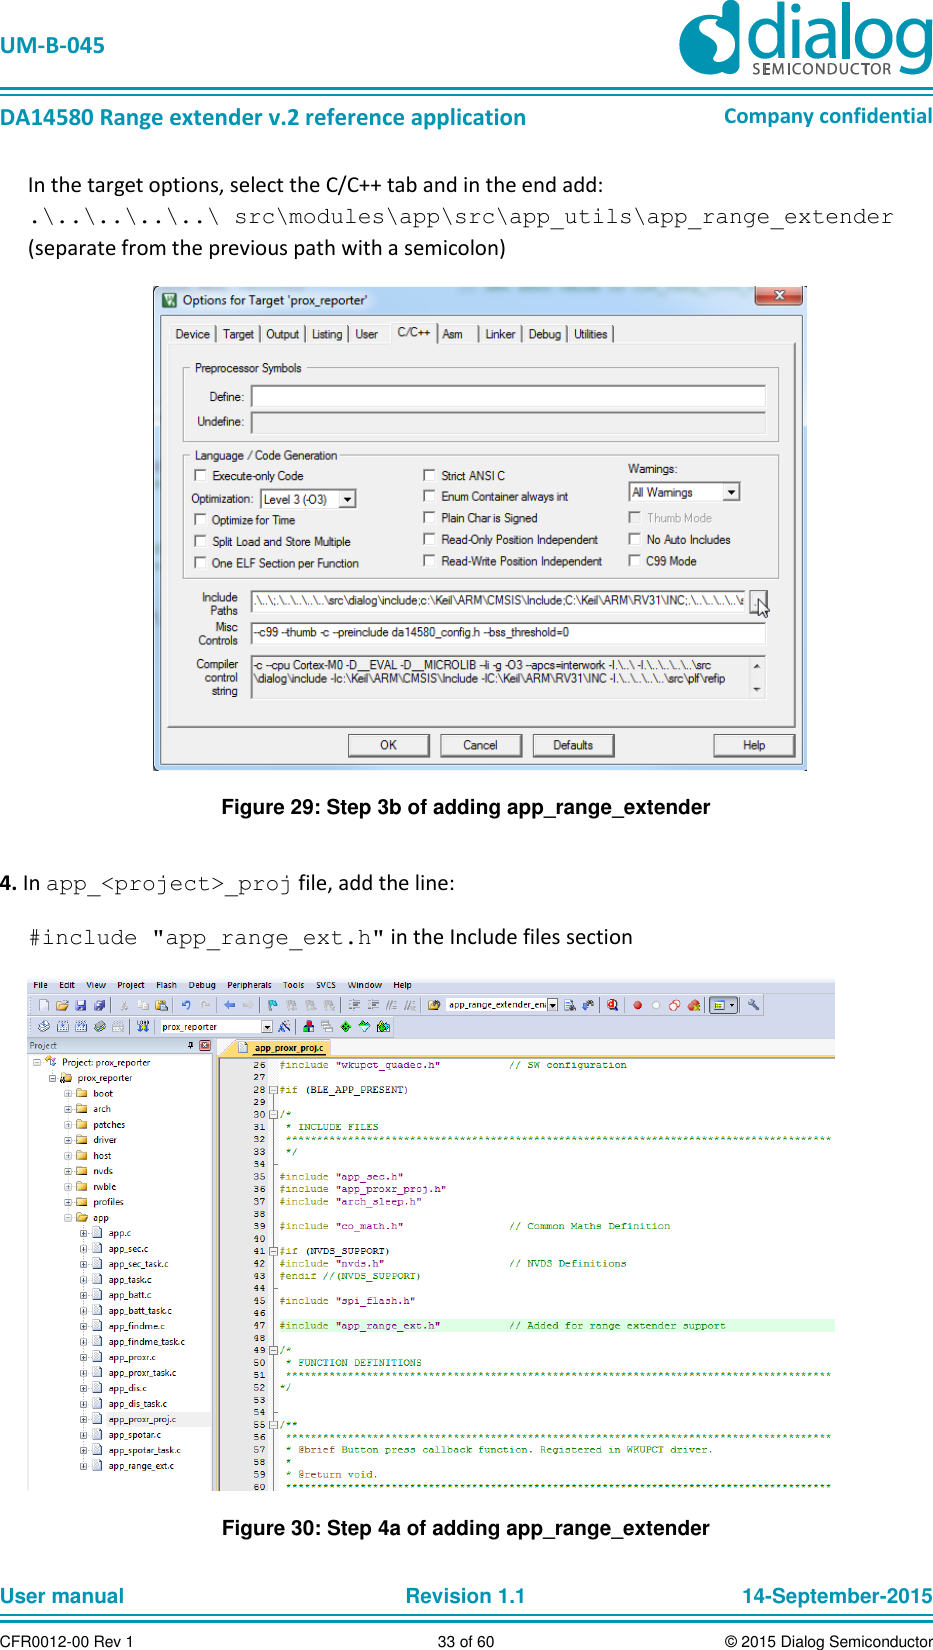The height and width of the screenshot is (1650, 933).
Task: Switch to the Linker tab
Action: point(500,334)
